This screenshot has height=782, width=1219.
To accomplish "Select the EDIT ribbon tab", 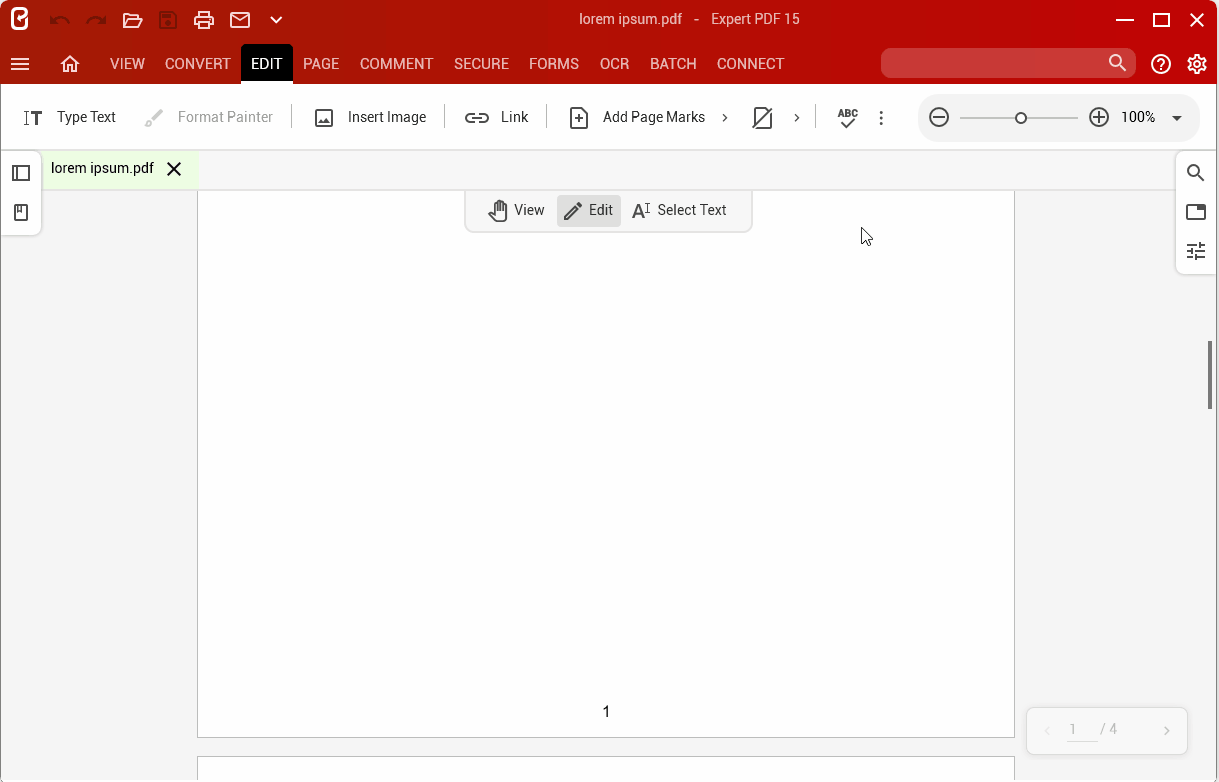I will pos(267,64).
